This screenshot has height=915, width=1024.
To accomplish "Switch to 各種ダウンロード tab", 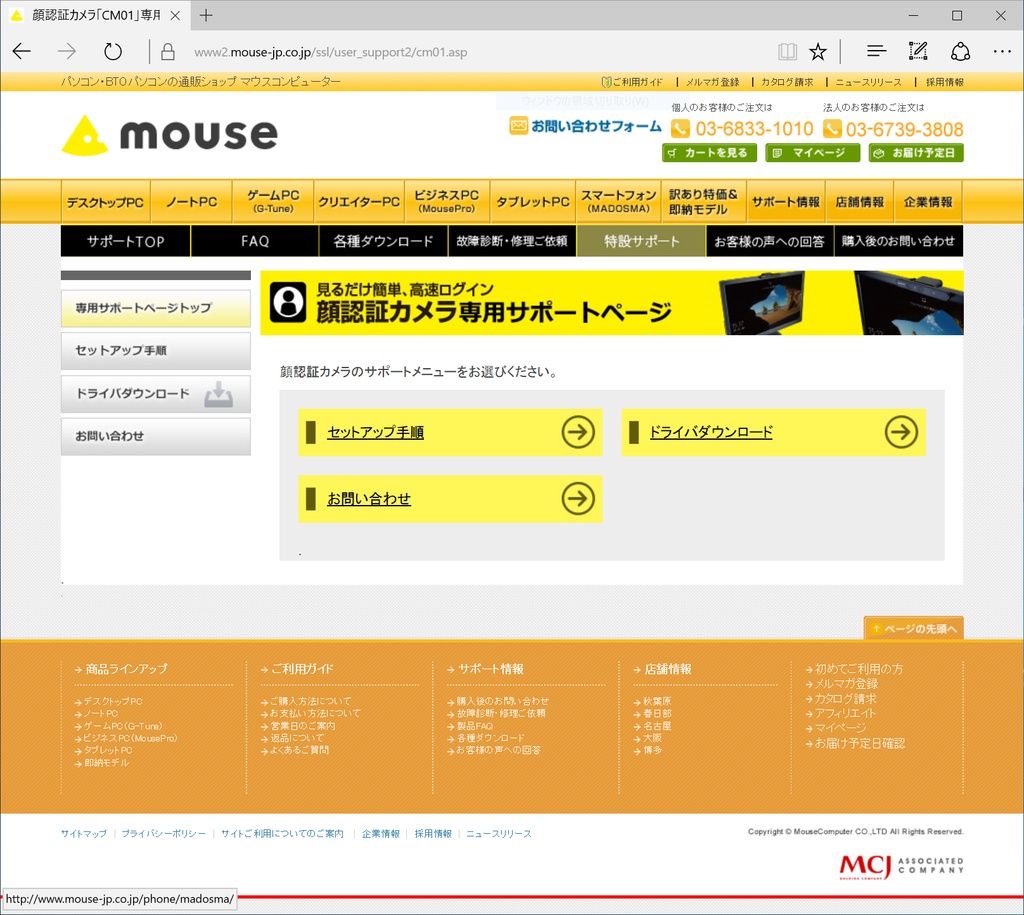I will (383, 241).
